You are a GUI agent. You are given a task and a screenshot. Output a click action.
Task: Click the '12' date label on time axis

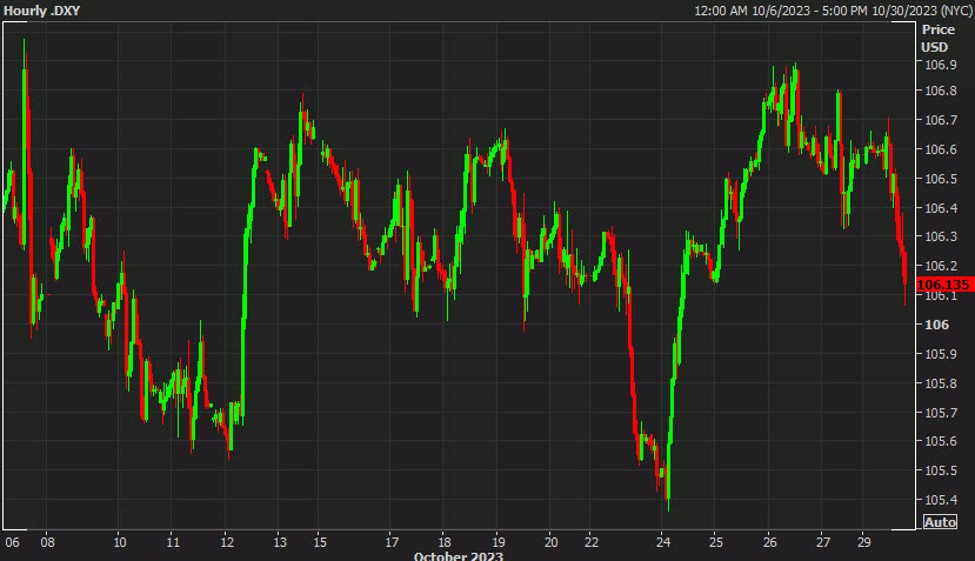(x=227, y=542)
